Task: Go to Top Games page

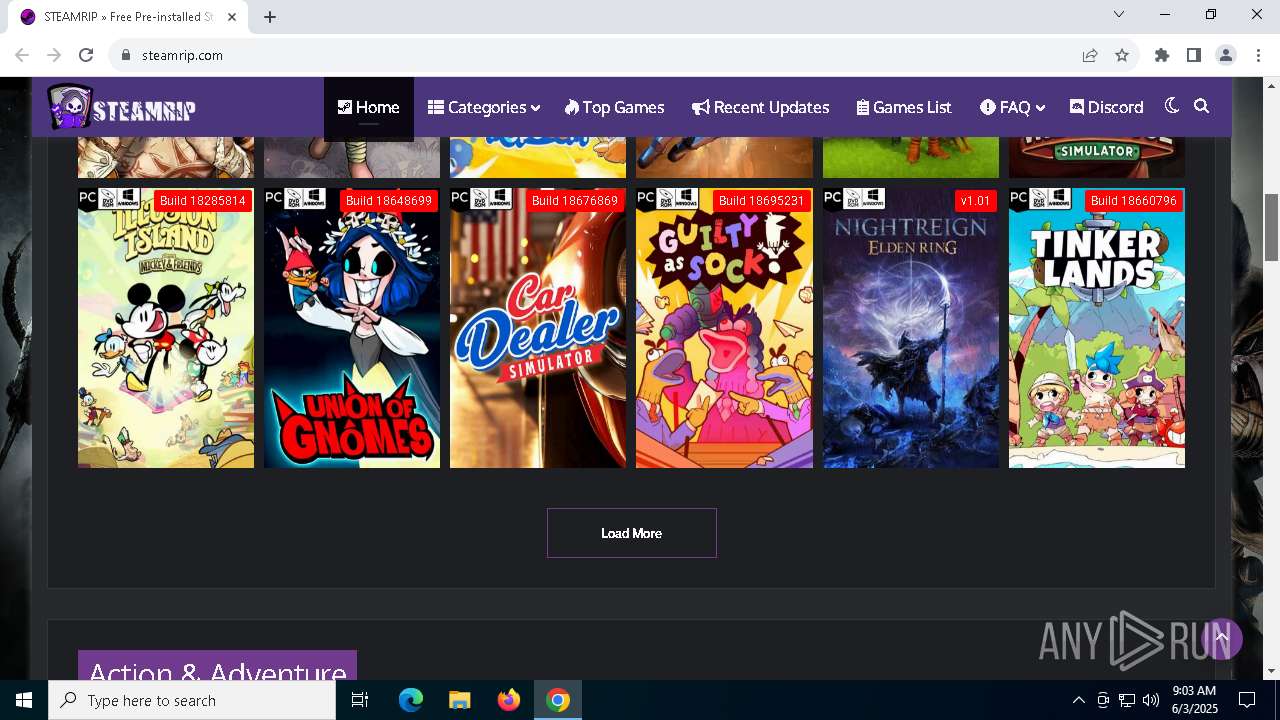Action: tap(614, 107)
